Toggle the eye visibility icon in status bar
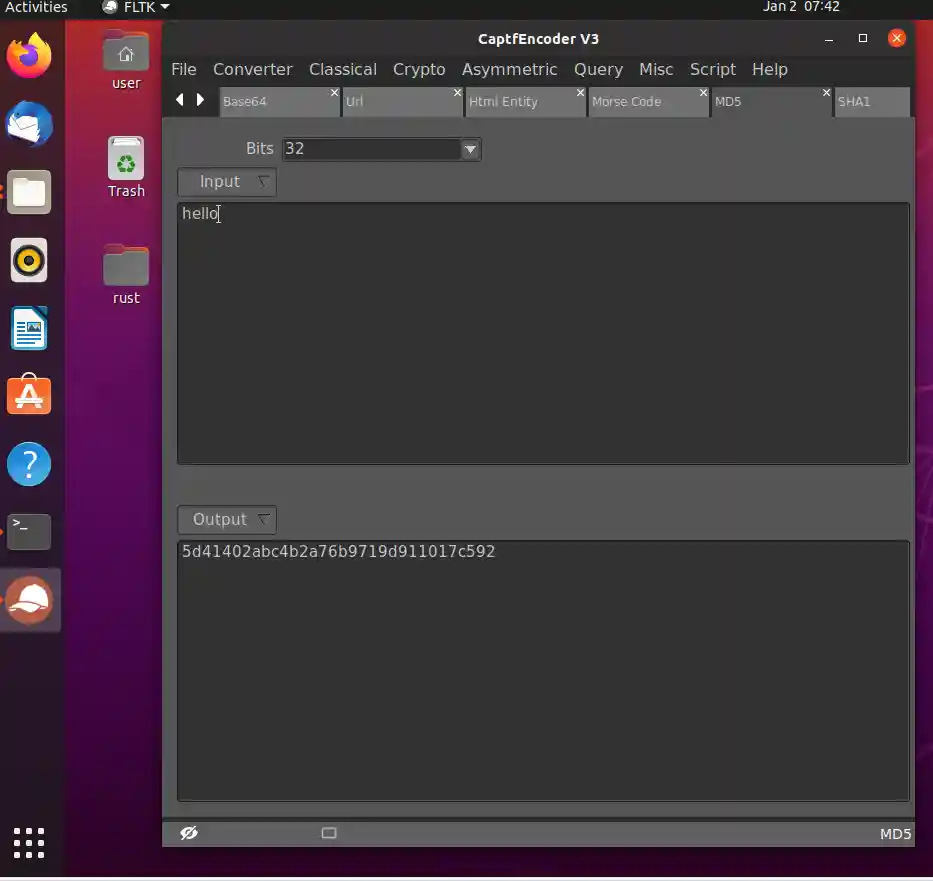The height and width of the screenshot is (881, 933). (x=189, y=832)
